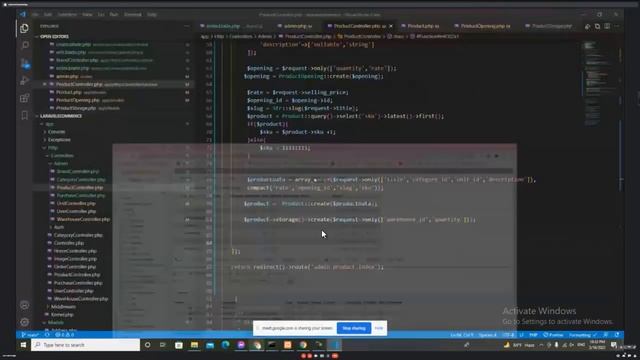Image resolution: width=640 pixels, height=360 pixels.
Task: Open the Explorer view in activity bar
Action: 24,28
